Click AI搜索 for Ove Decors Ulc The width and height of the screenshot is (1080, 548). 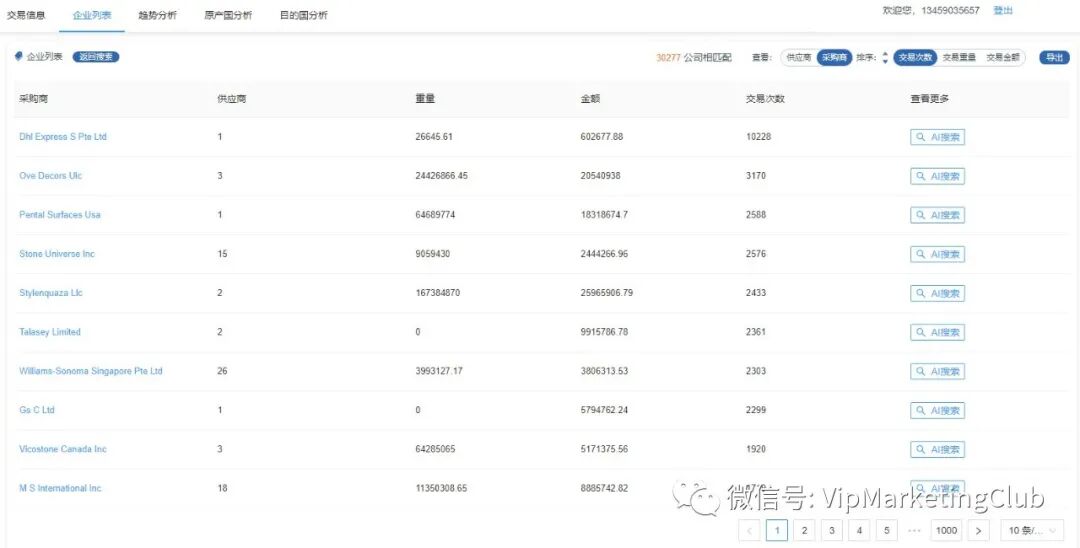937,176
